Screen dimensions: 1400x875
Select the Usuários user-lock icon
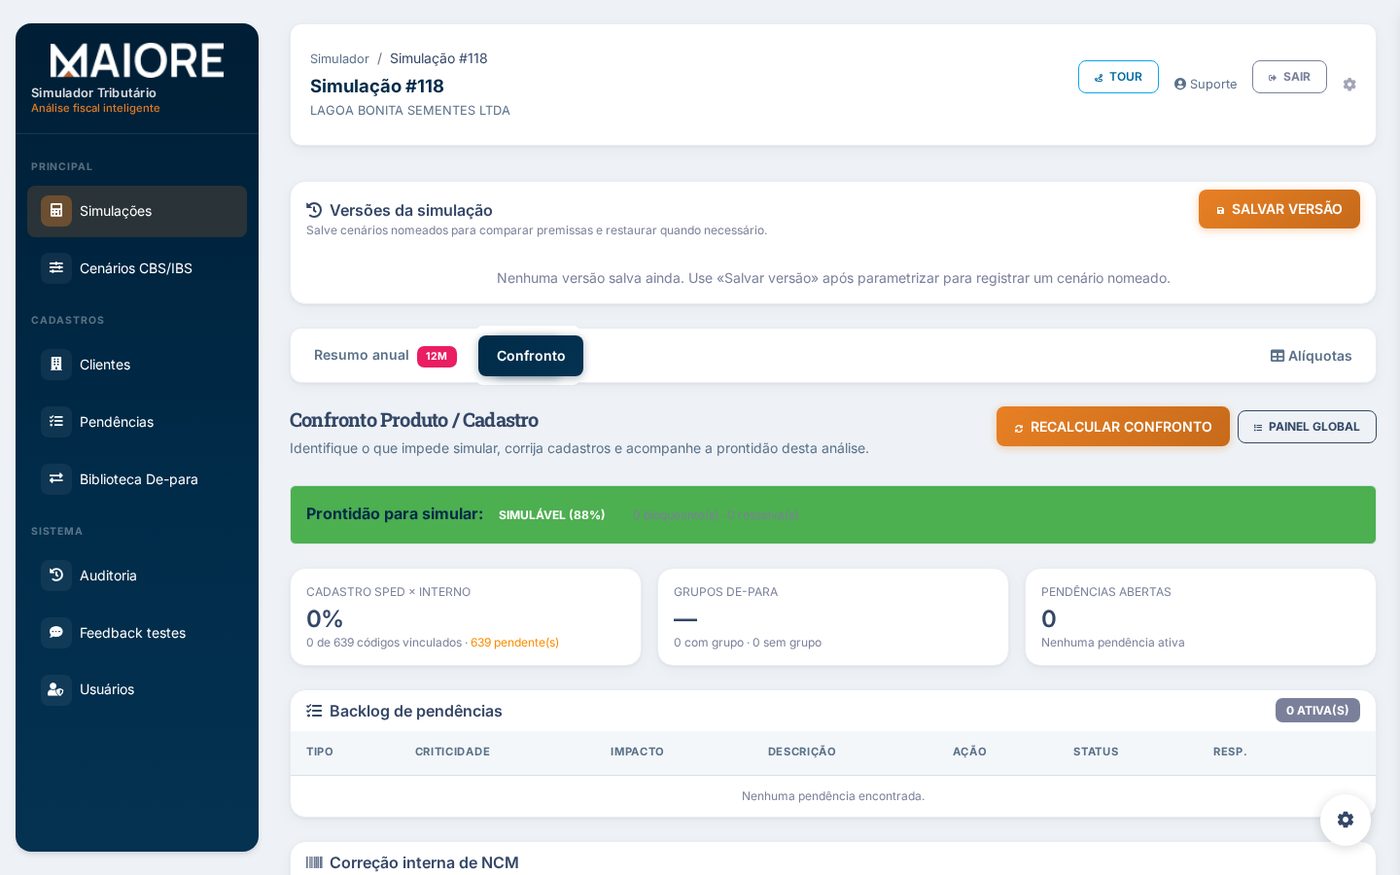(x=56, y=690)
